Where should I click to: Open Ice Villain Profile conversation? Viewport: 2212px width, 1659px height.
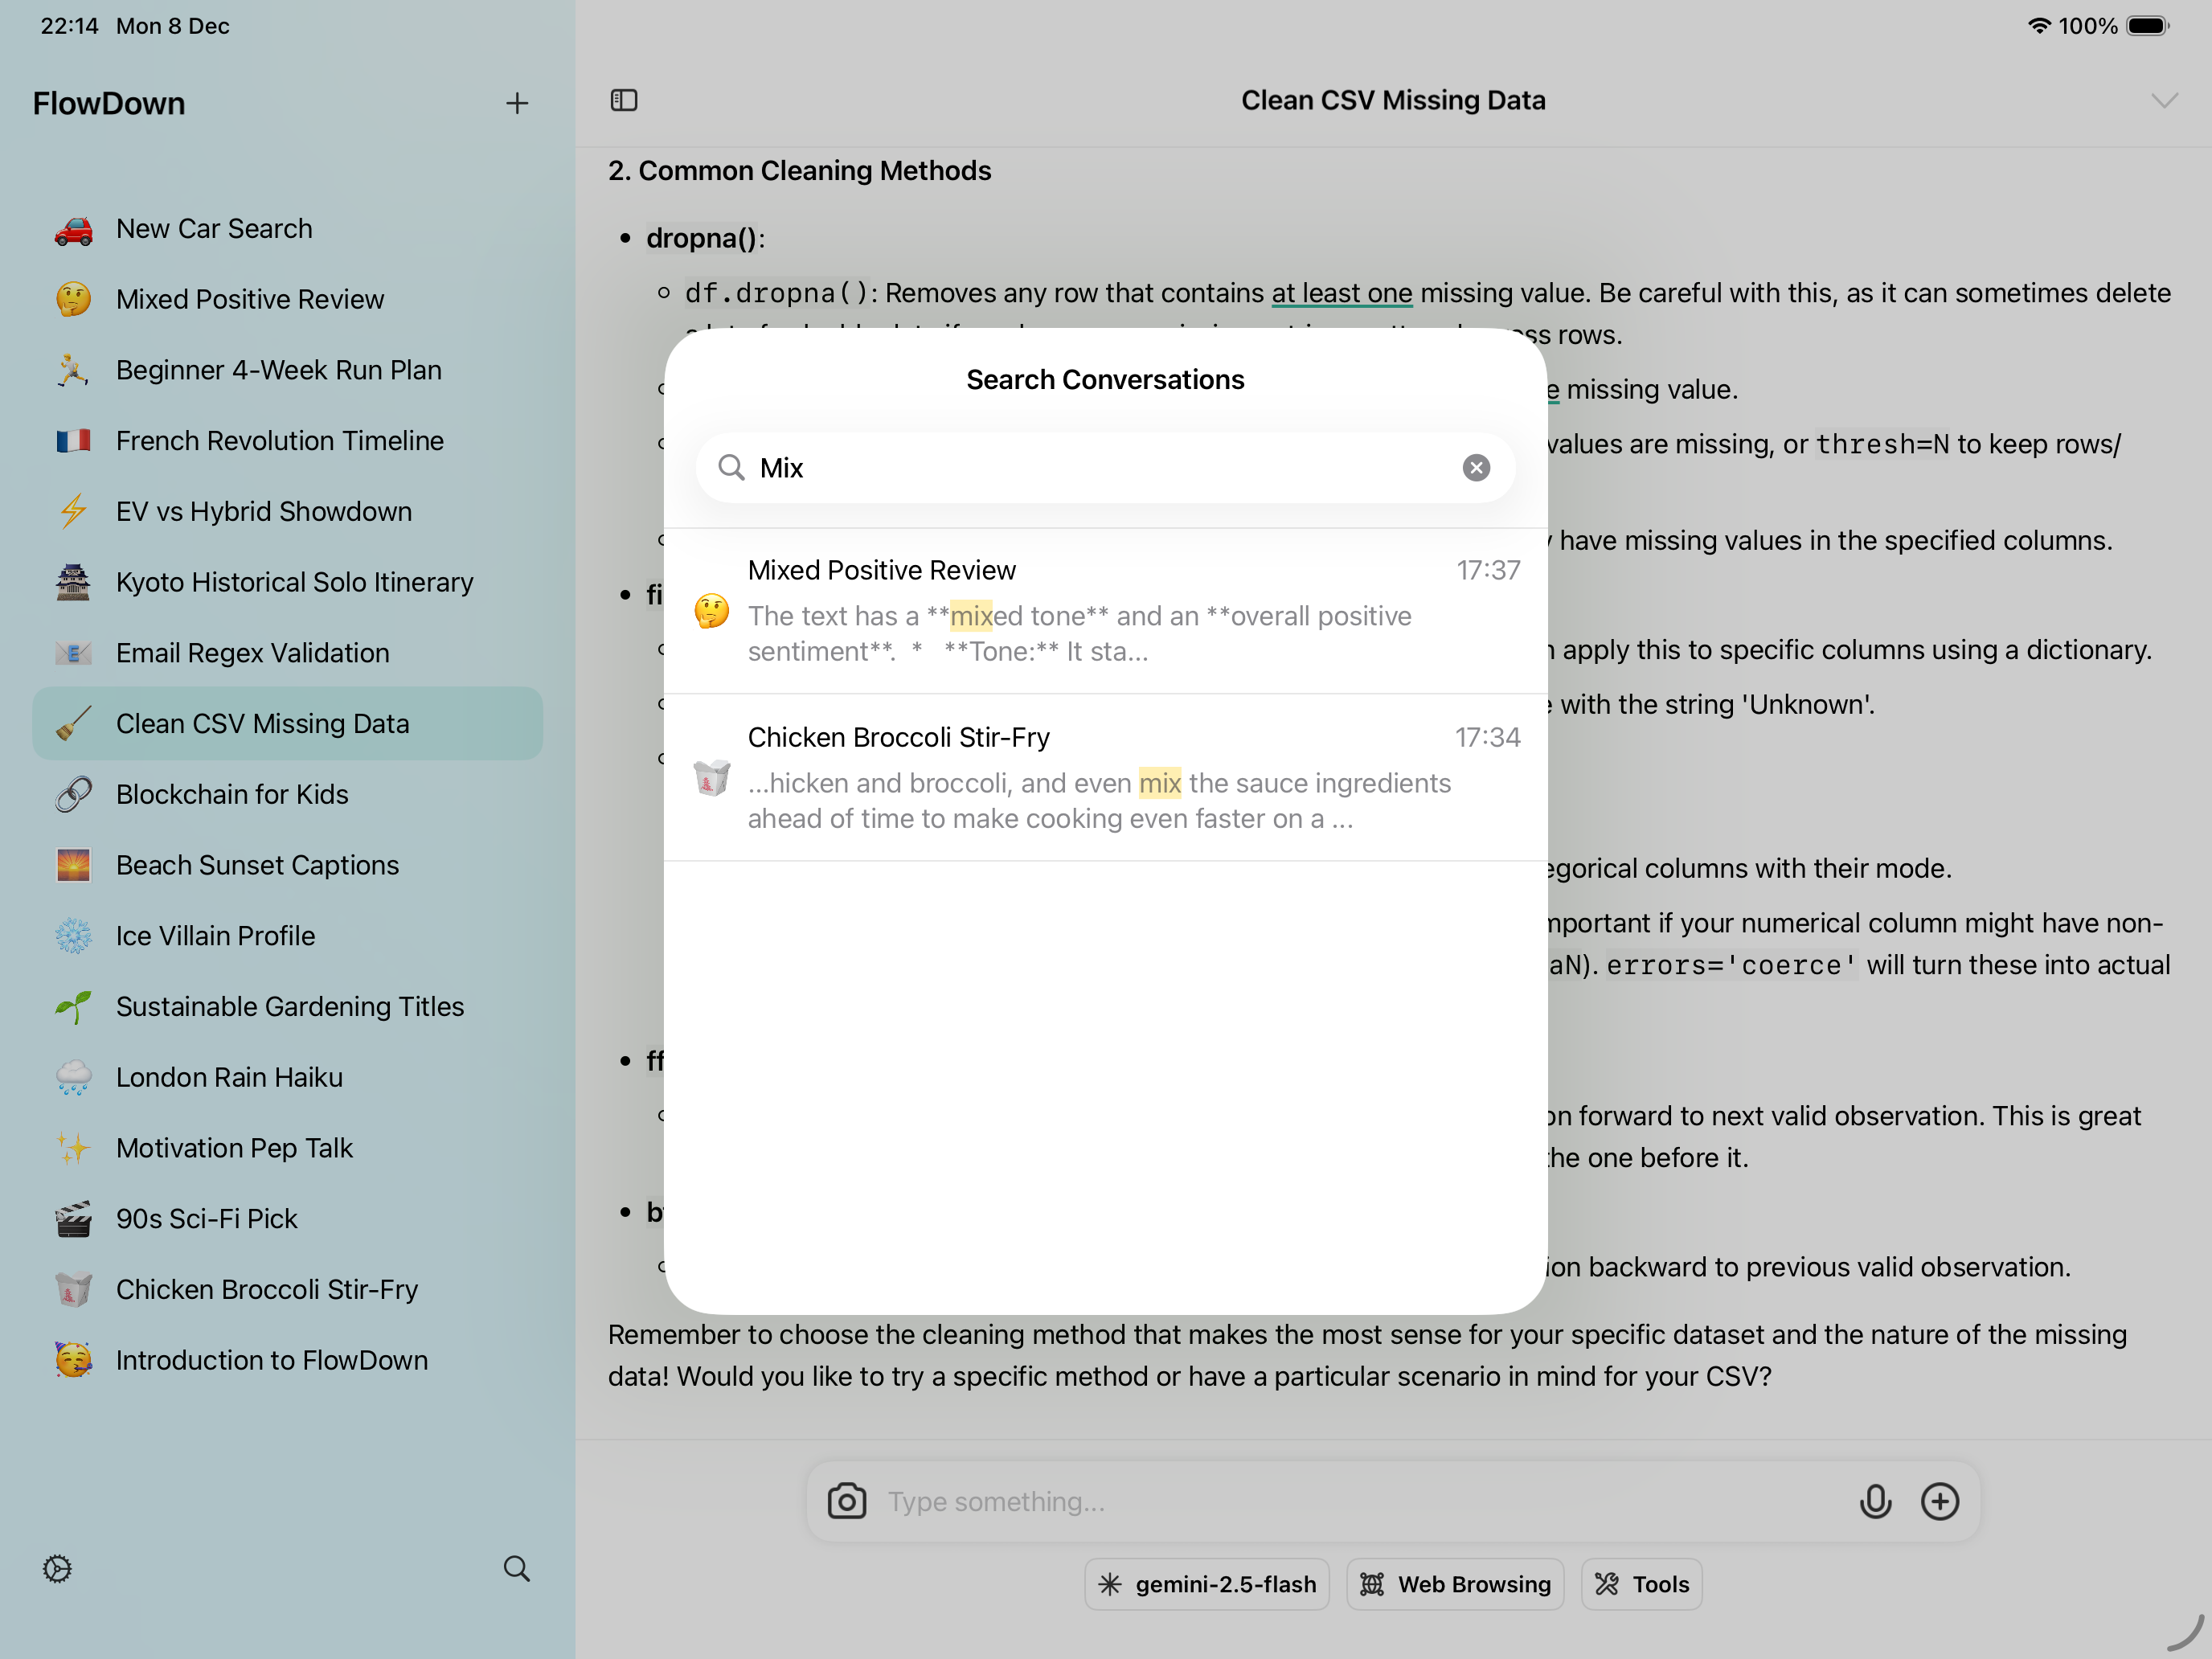pyautogui.click(x=288, y=936)
